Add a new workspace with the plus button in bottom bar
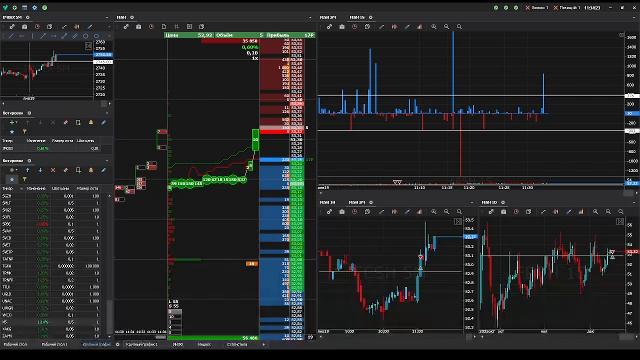This screenshot has height=360, width=640. point(263,344)
